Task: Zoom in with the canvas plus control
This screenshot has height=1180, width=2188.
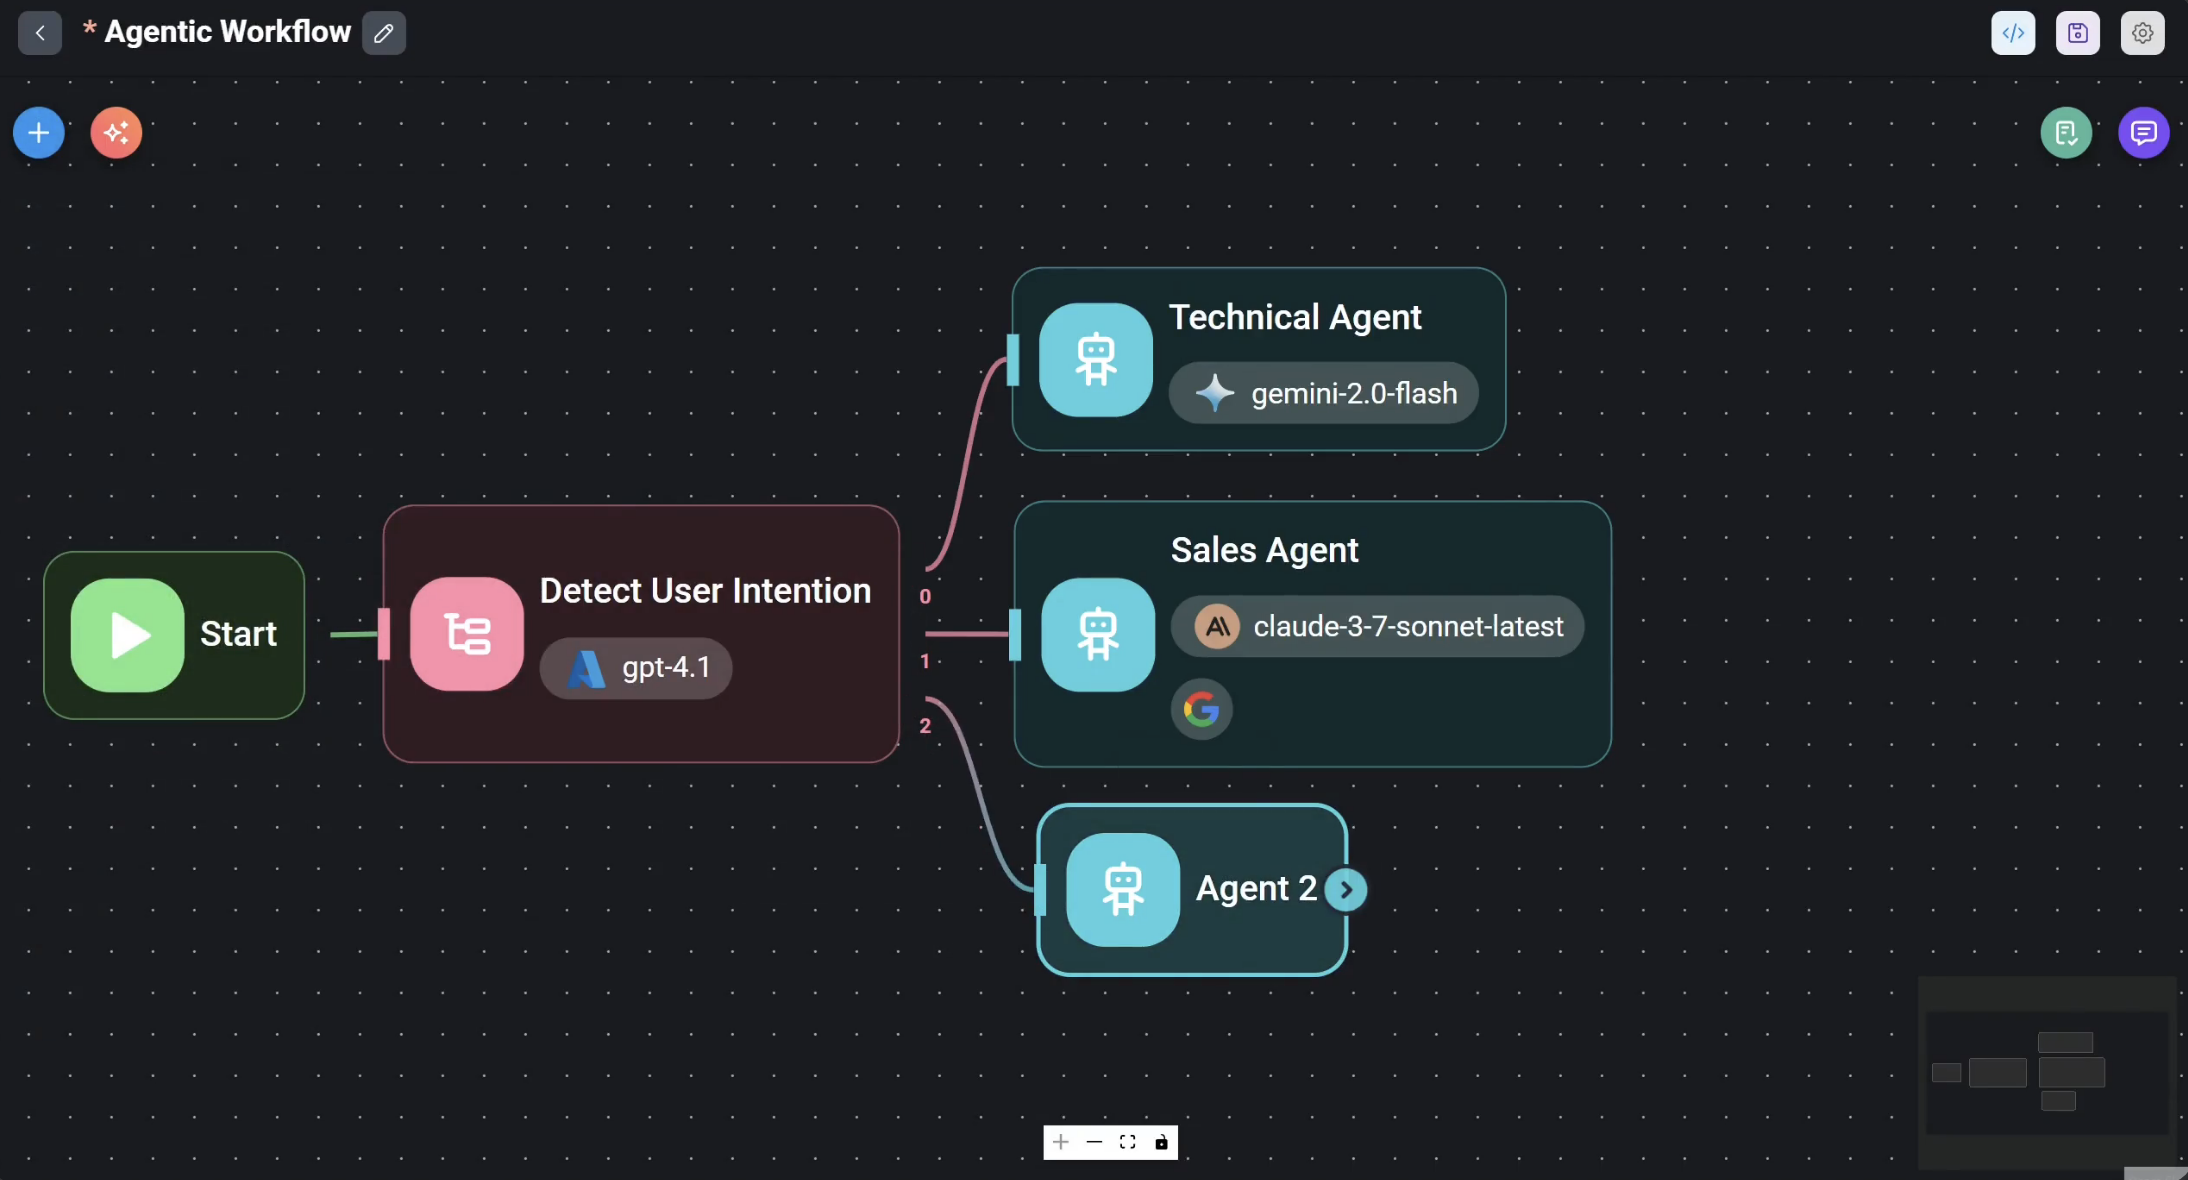Action: coord(1061,1142)
